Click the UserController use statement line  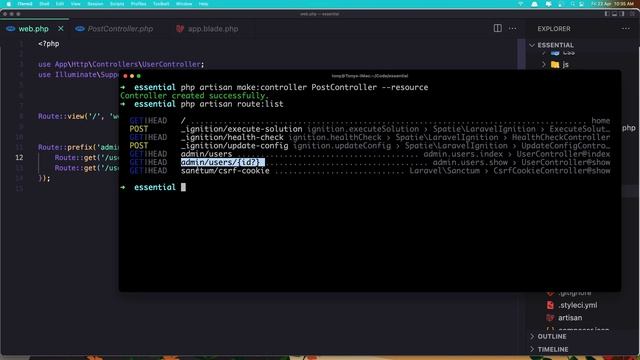coord(121,64)
